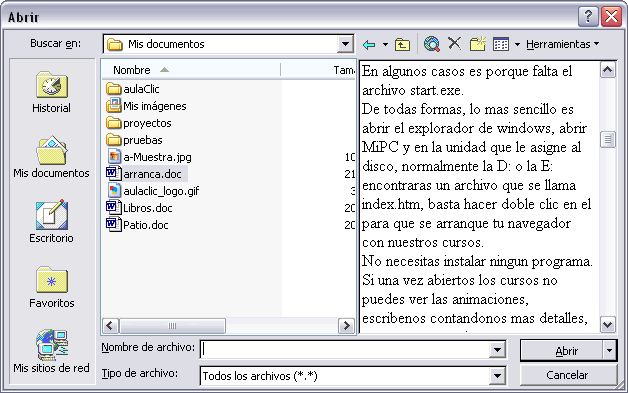Select the Mis imágenes folder
The image size is (628, 393).
point(147,106)
